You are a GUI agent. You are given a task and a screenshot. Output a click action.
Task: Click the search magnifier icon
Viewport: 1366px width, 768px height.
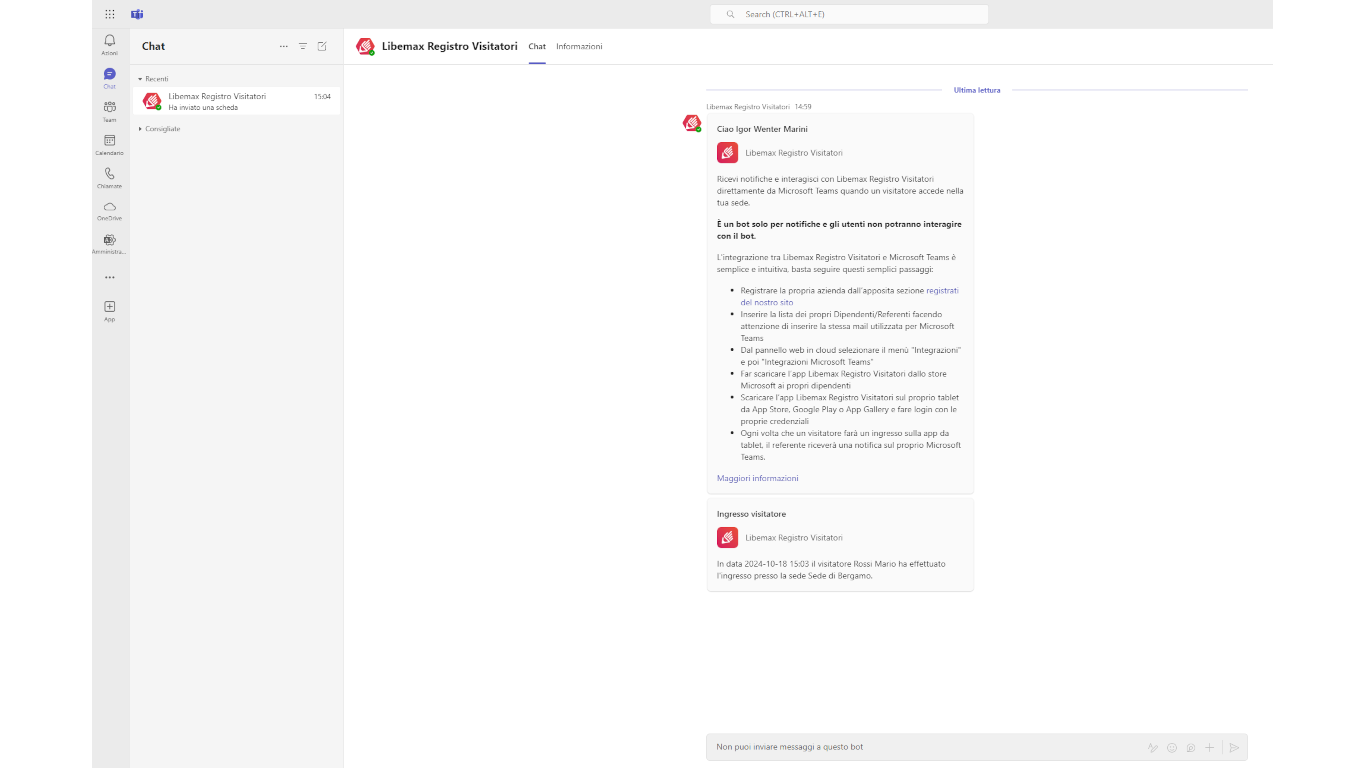click(731, 14)
